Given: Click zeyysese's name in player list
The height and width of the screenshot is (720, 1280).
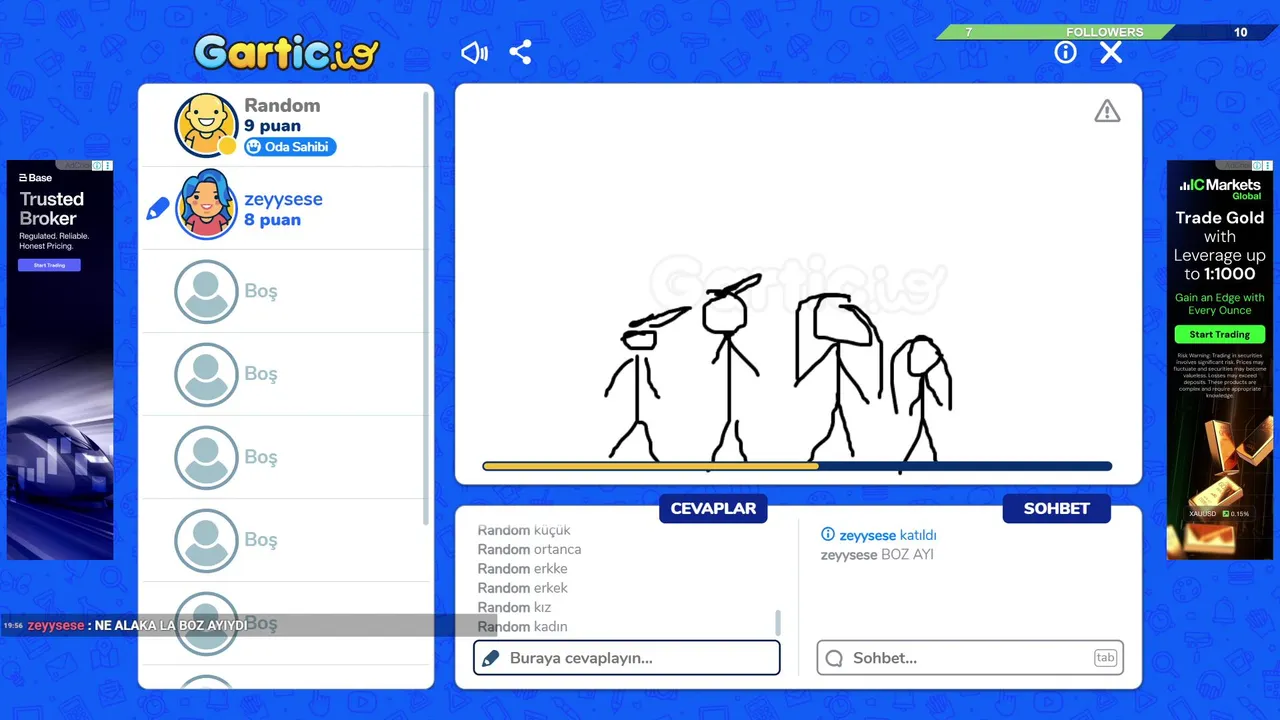Looking at the screenshot, I should [283, 199].
